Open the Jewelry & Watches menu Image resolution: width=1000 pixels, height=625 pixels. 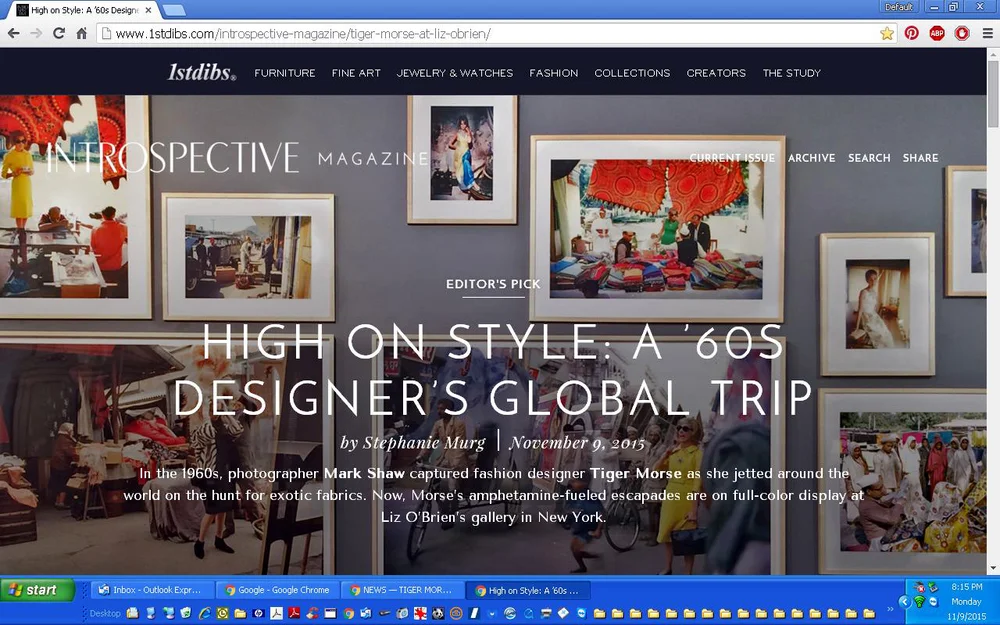455,73
